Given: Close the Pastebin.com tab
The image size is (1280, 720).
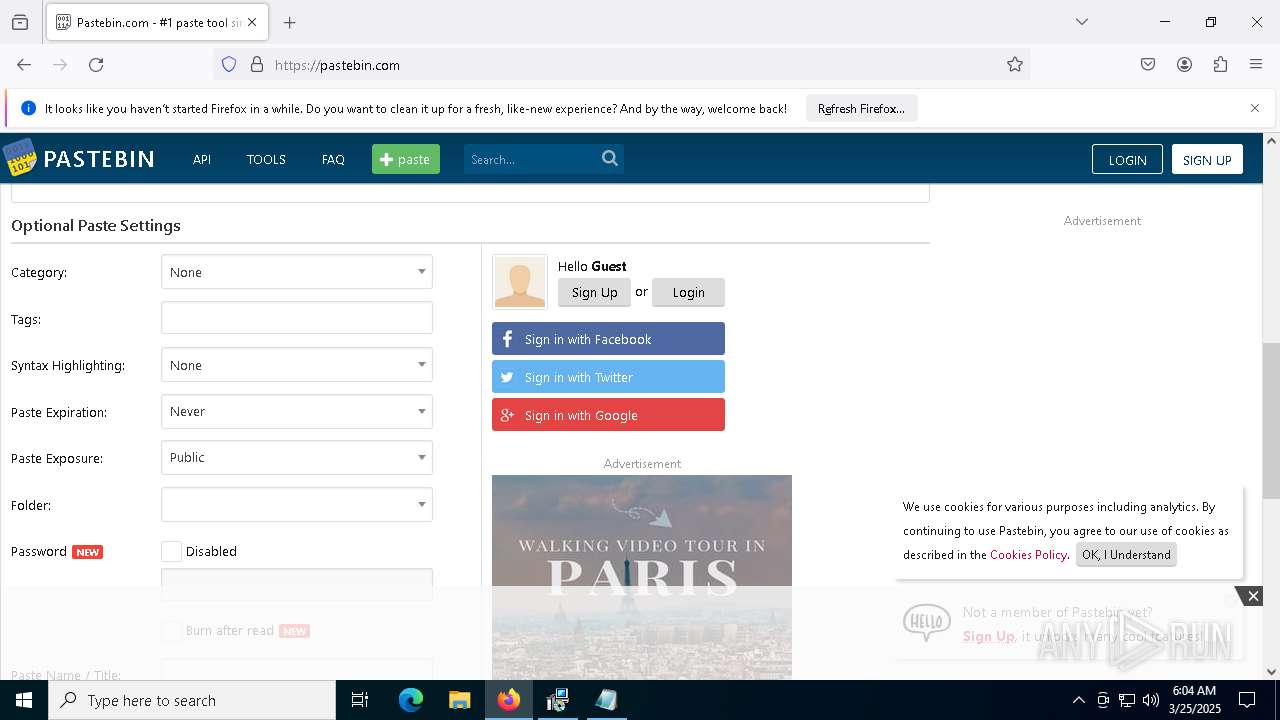Looking at the screenshot, I should (x=252, y=22).
